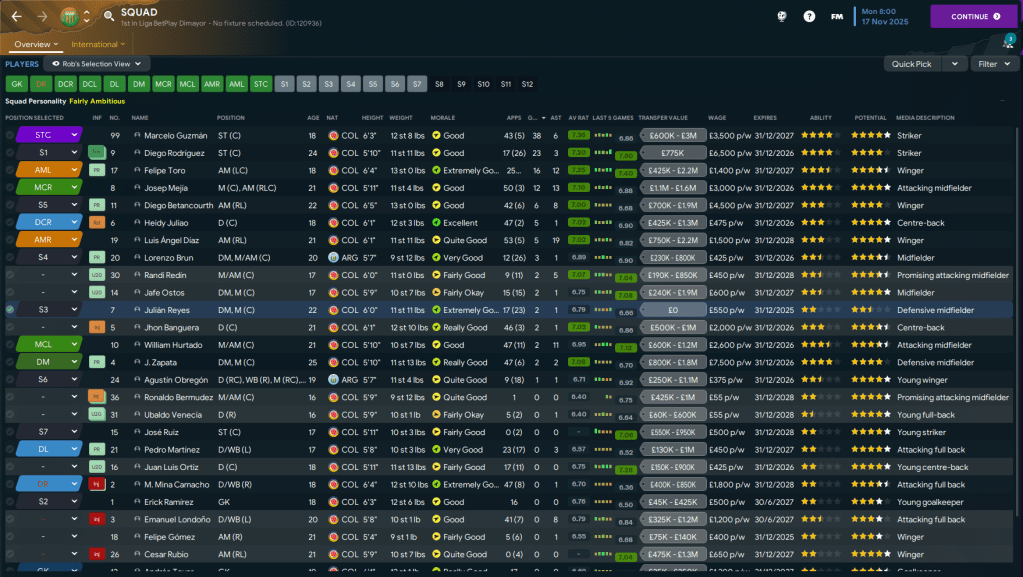The width and height of the screenshot is (1023, 577).
Task: Sort by the Transfer Value column header
Action: pyautogui.click(x=664, y=117)
